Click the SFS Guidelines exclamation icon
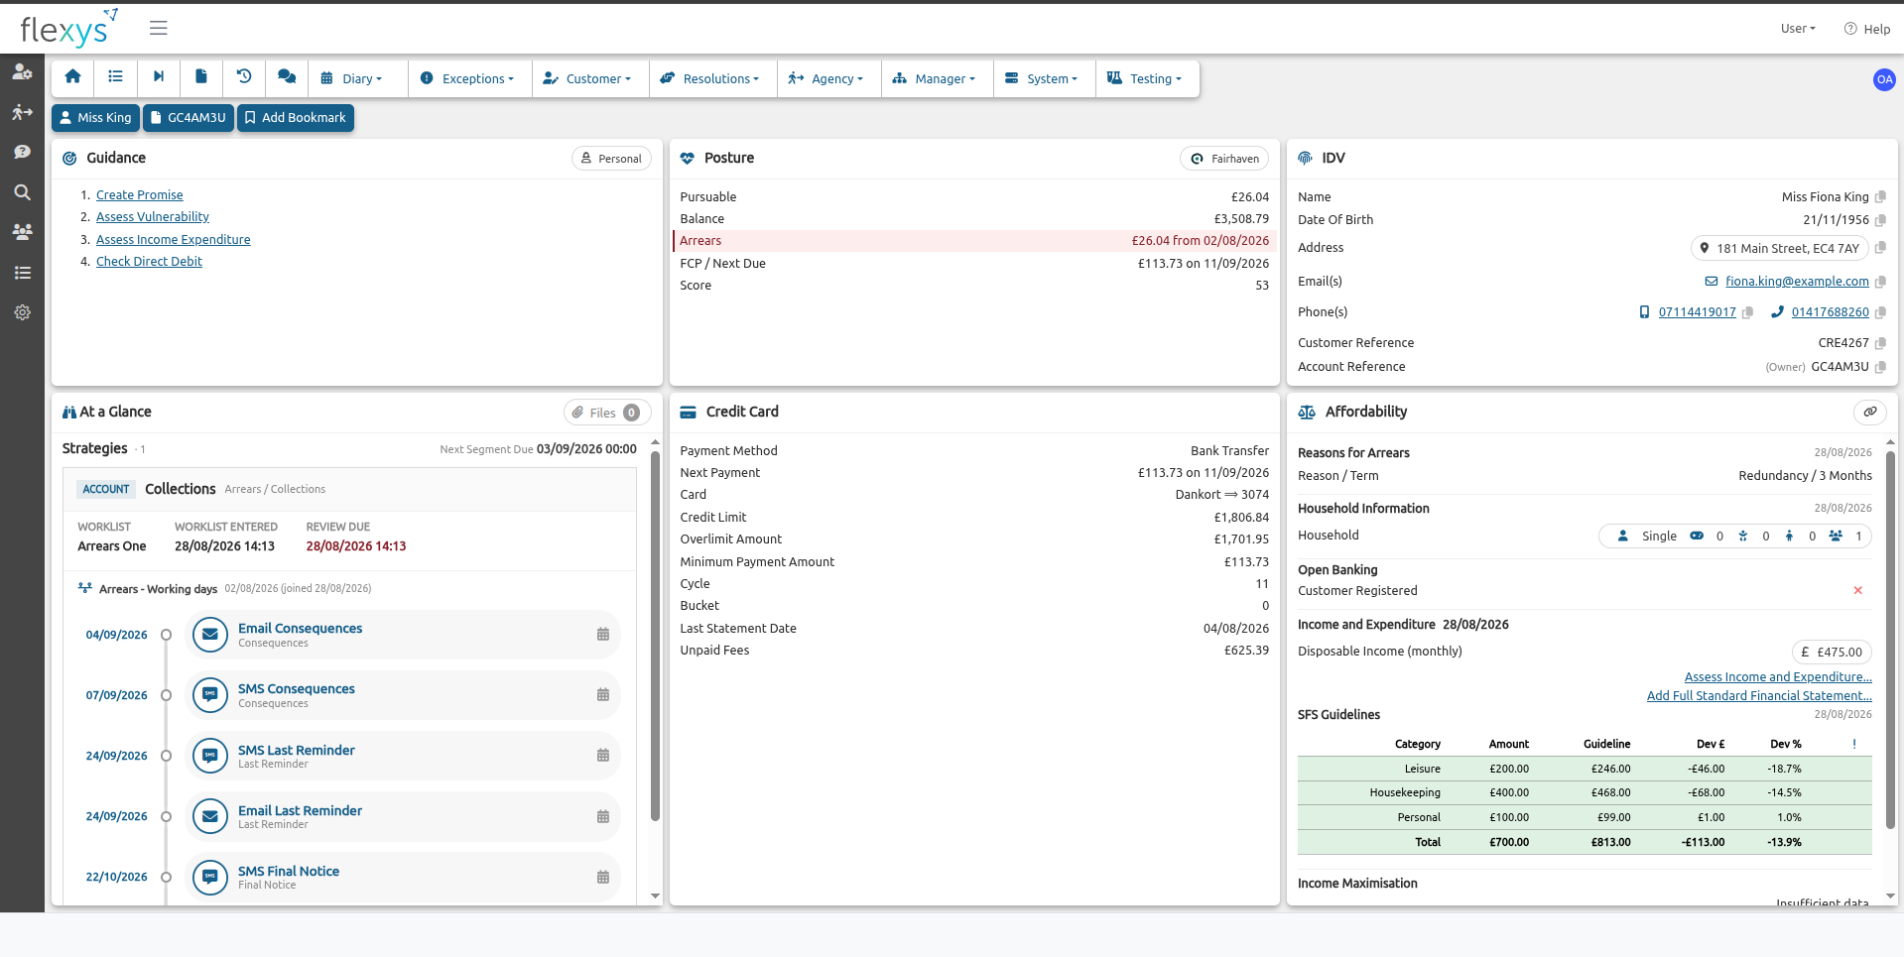Image resolution: width=1904 pixels, height=957 pixels. click(x=1854, y=744)
